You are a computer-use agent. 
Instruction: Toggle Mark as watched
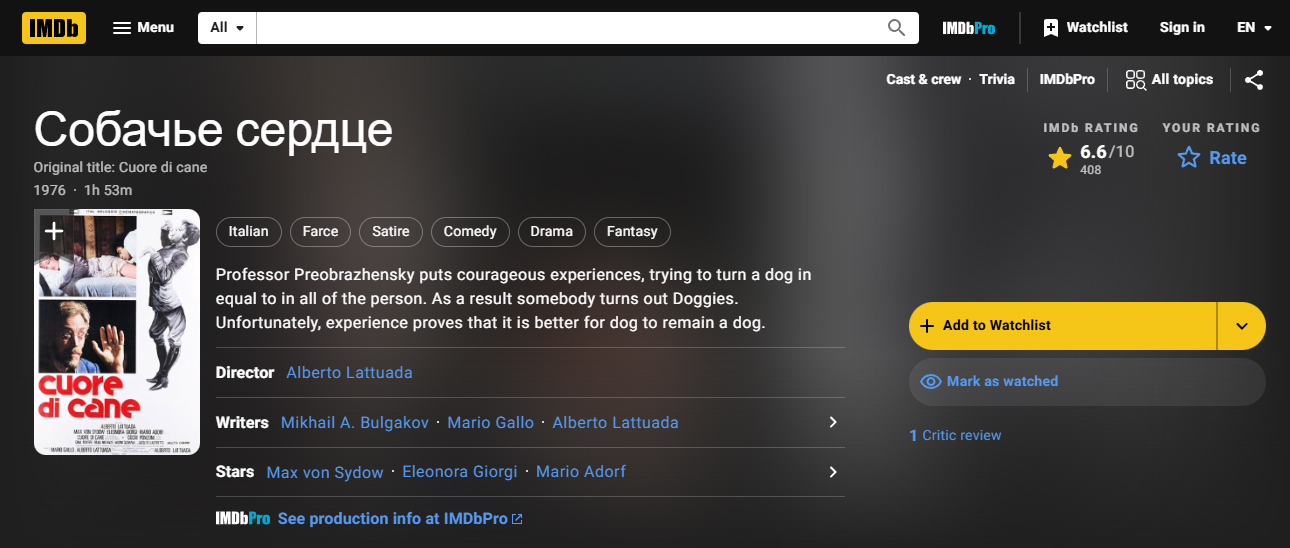click(x=1087, y=381)
